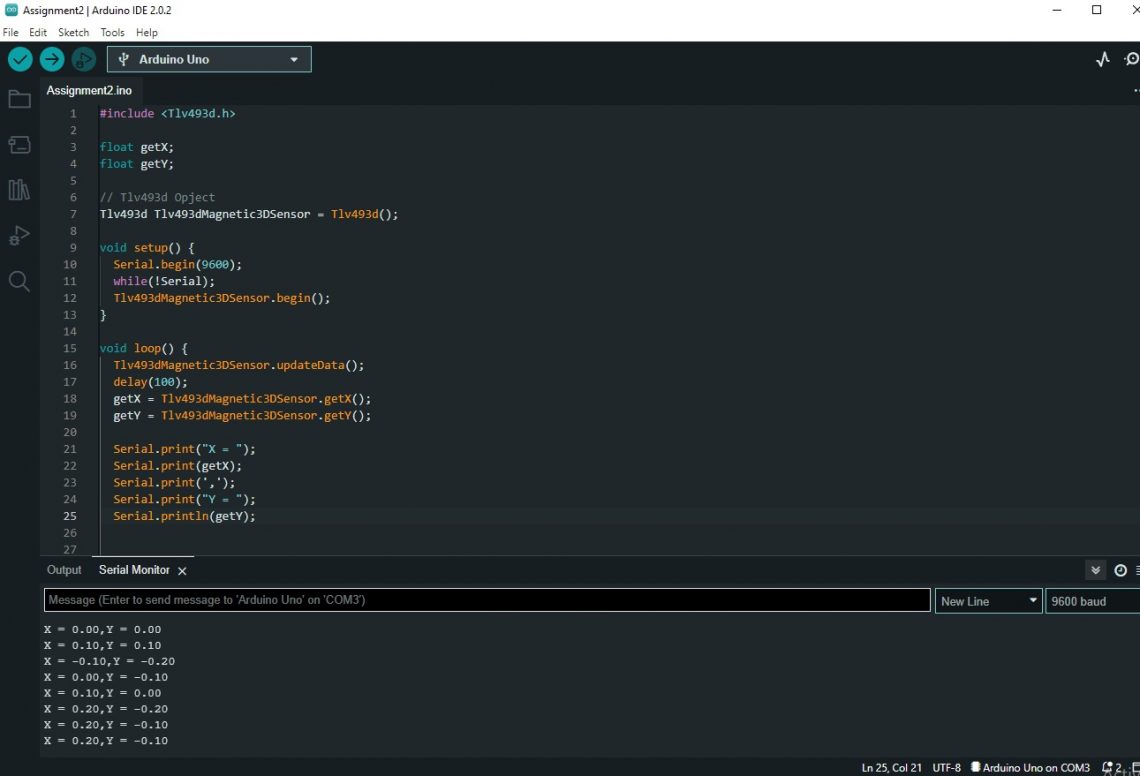Click line number 25 in the gutter
The height and width of the screenshot is (776, 1140).
coord(70,516)
